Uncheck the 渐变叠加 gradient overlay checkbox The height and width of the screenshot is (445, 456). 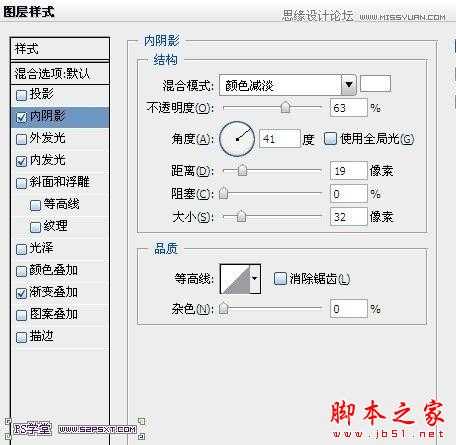[x=21, y=293]
